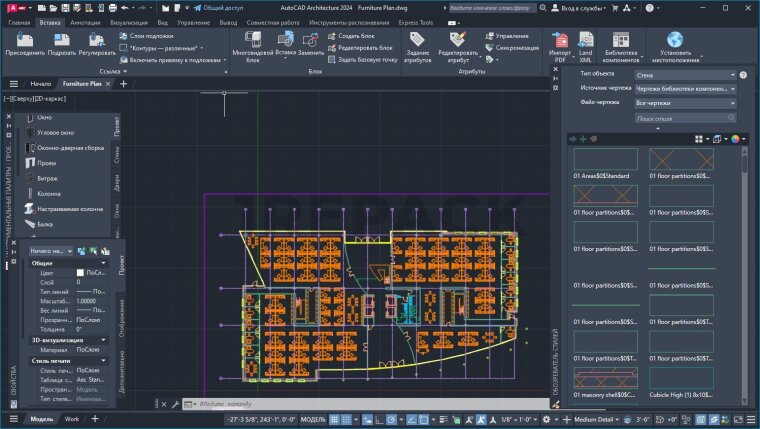The height and width of the screenshot is (429, 760).
Task: Click the Создать блок button
Action: point(354,35)
